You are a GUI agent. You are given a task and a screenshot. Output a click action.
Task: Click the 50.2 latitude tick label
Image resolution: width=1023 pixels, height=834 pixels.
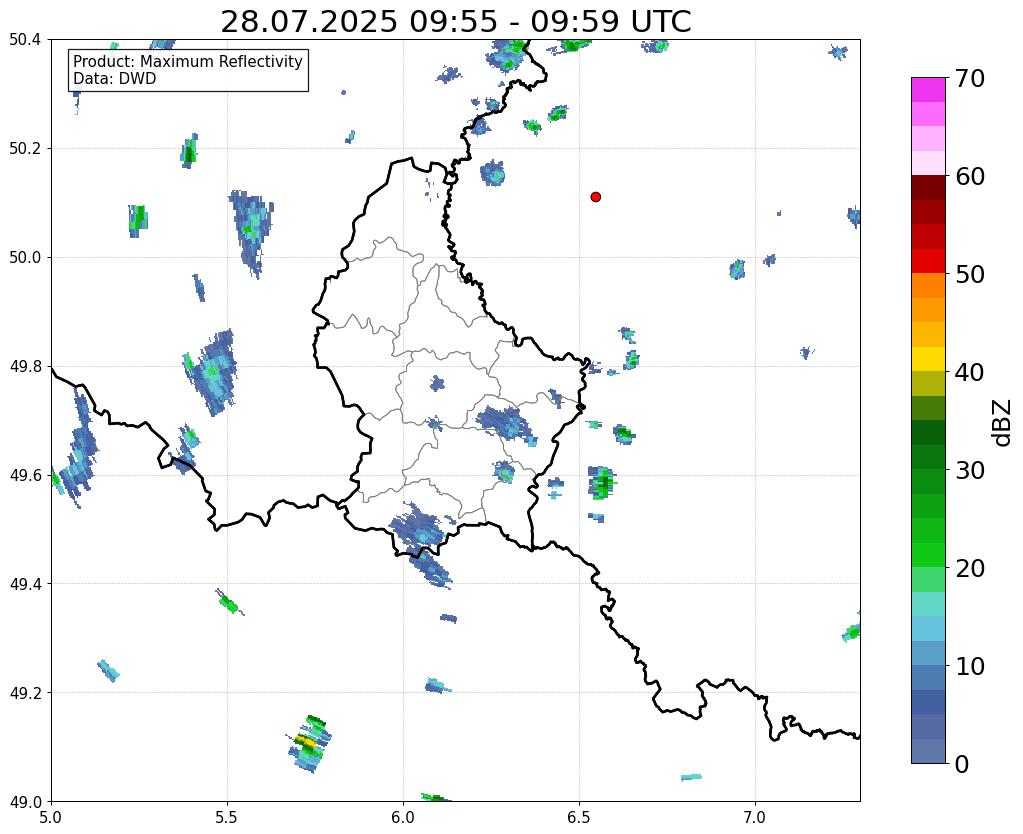point(25,149)
